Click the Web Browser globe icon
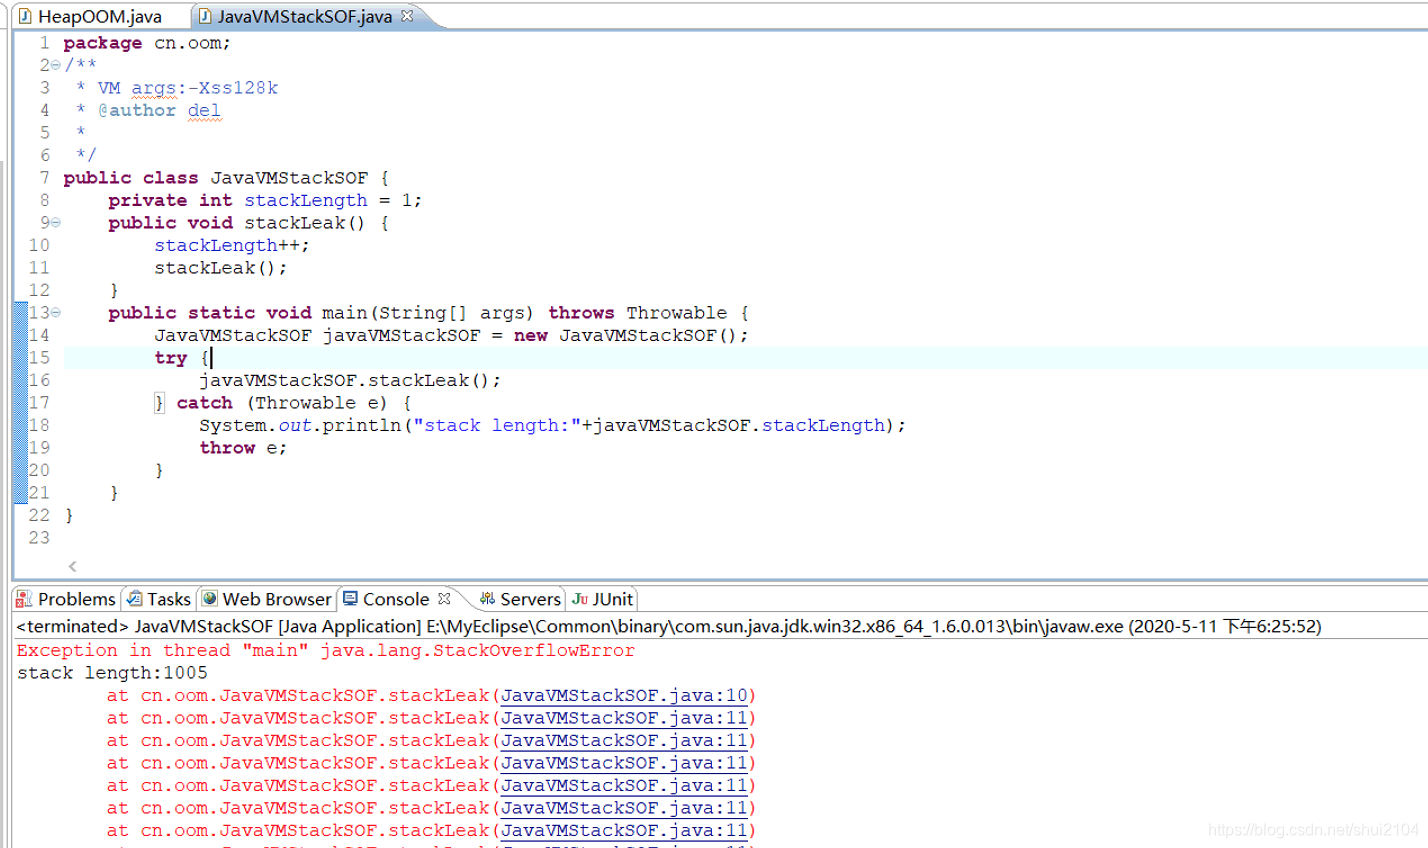This screenshot has height=848, width=1428. tap(209, 598)
